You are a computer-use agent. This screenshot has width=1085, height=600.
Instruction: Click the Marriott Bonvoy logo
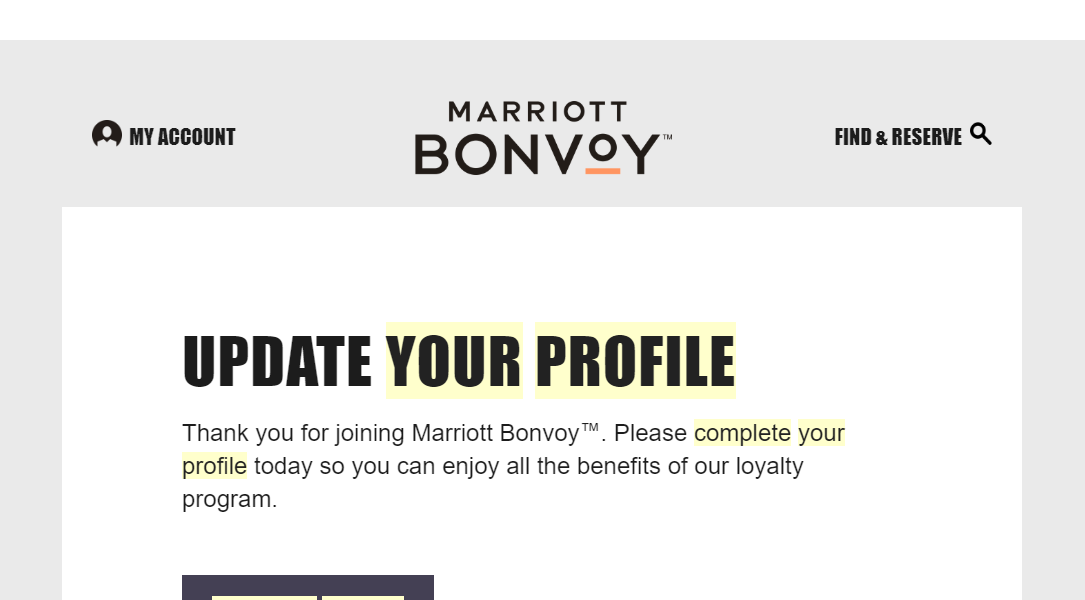[x=543, y=138]
